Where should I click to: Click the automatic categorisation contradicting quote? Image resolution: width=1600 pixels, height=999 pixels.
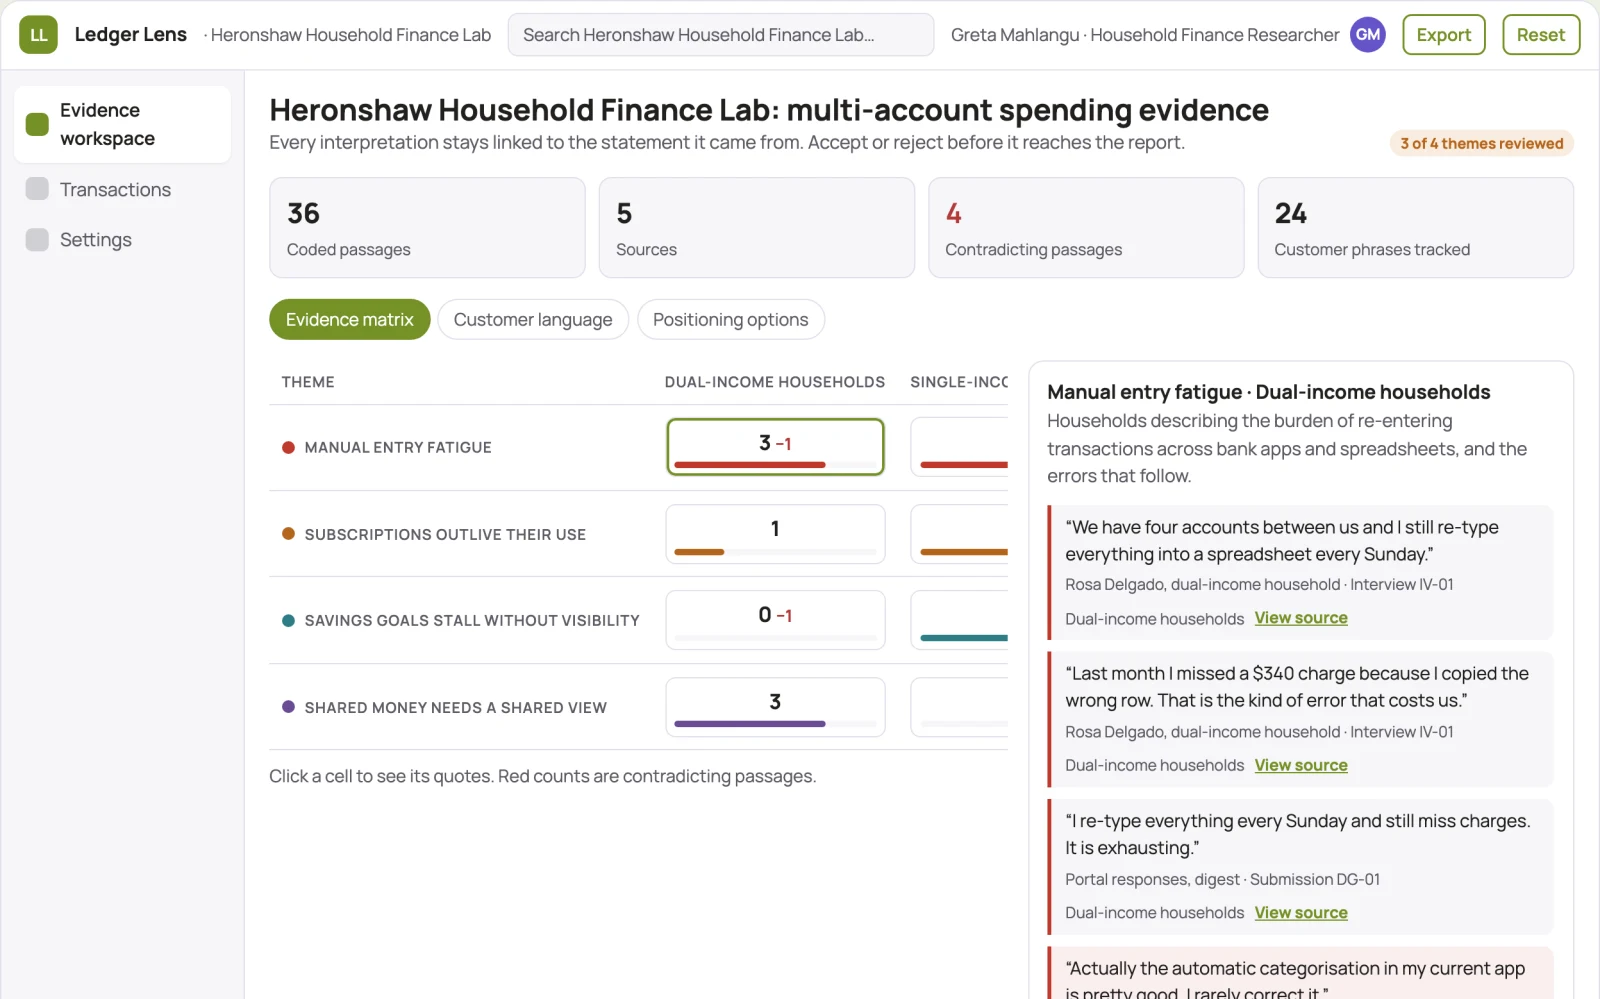(1301, 974)
